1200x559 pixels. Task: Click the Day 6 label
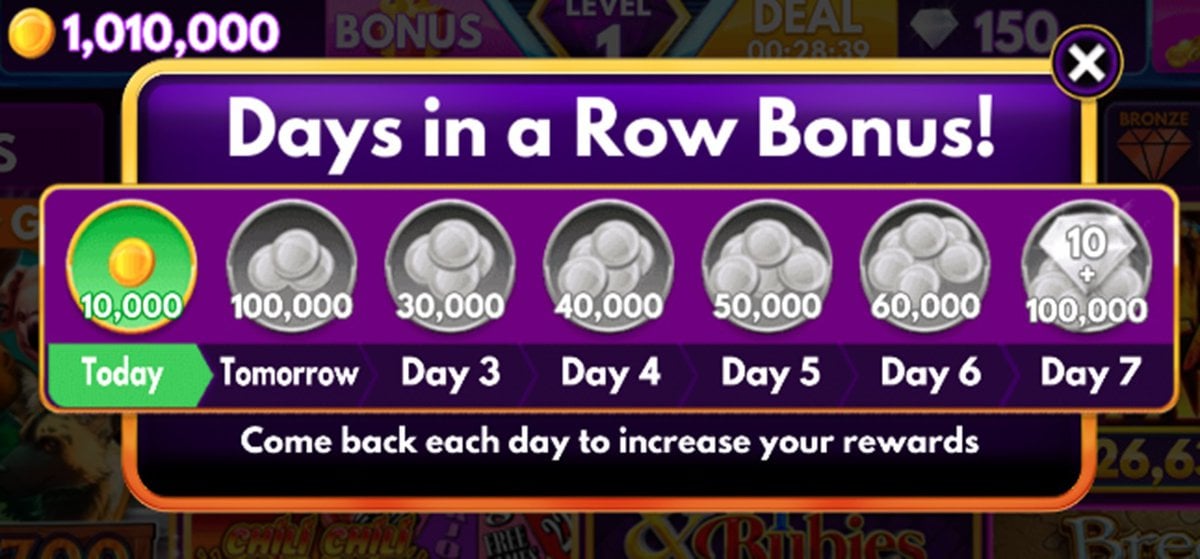point(930,373)
